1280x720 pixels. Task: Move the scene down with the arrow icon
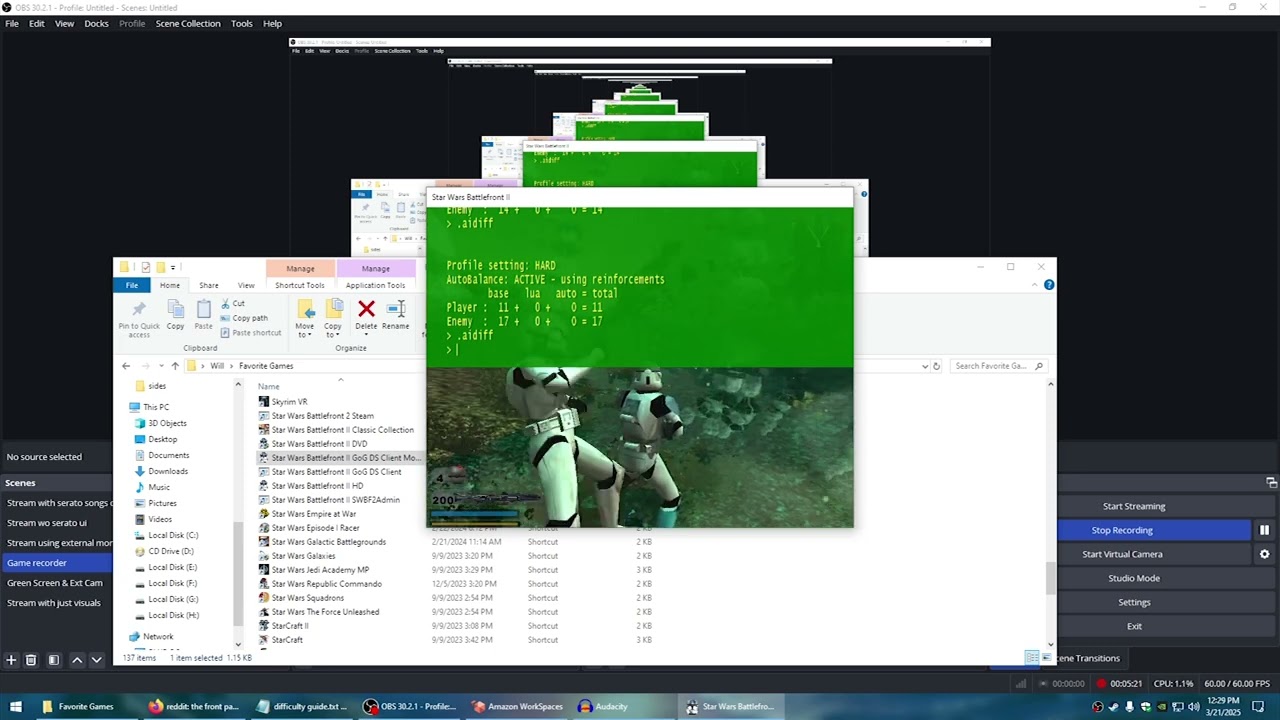pyautogui.click(x=96, y=660)
